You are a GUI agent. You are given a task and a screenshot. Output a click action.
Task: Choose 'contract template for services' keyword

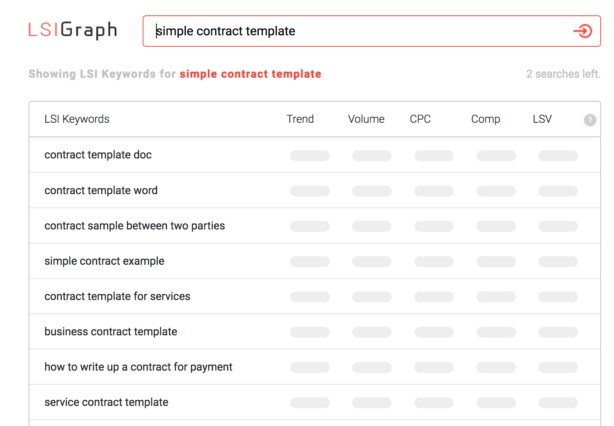(117, 296)
